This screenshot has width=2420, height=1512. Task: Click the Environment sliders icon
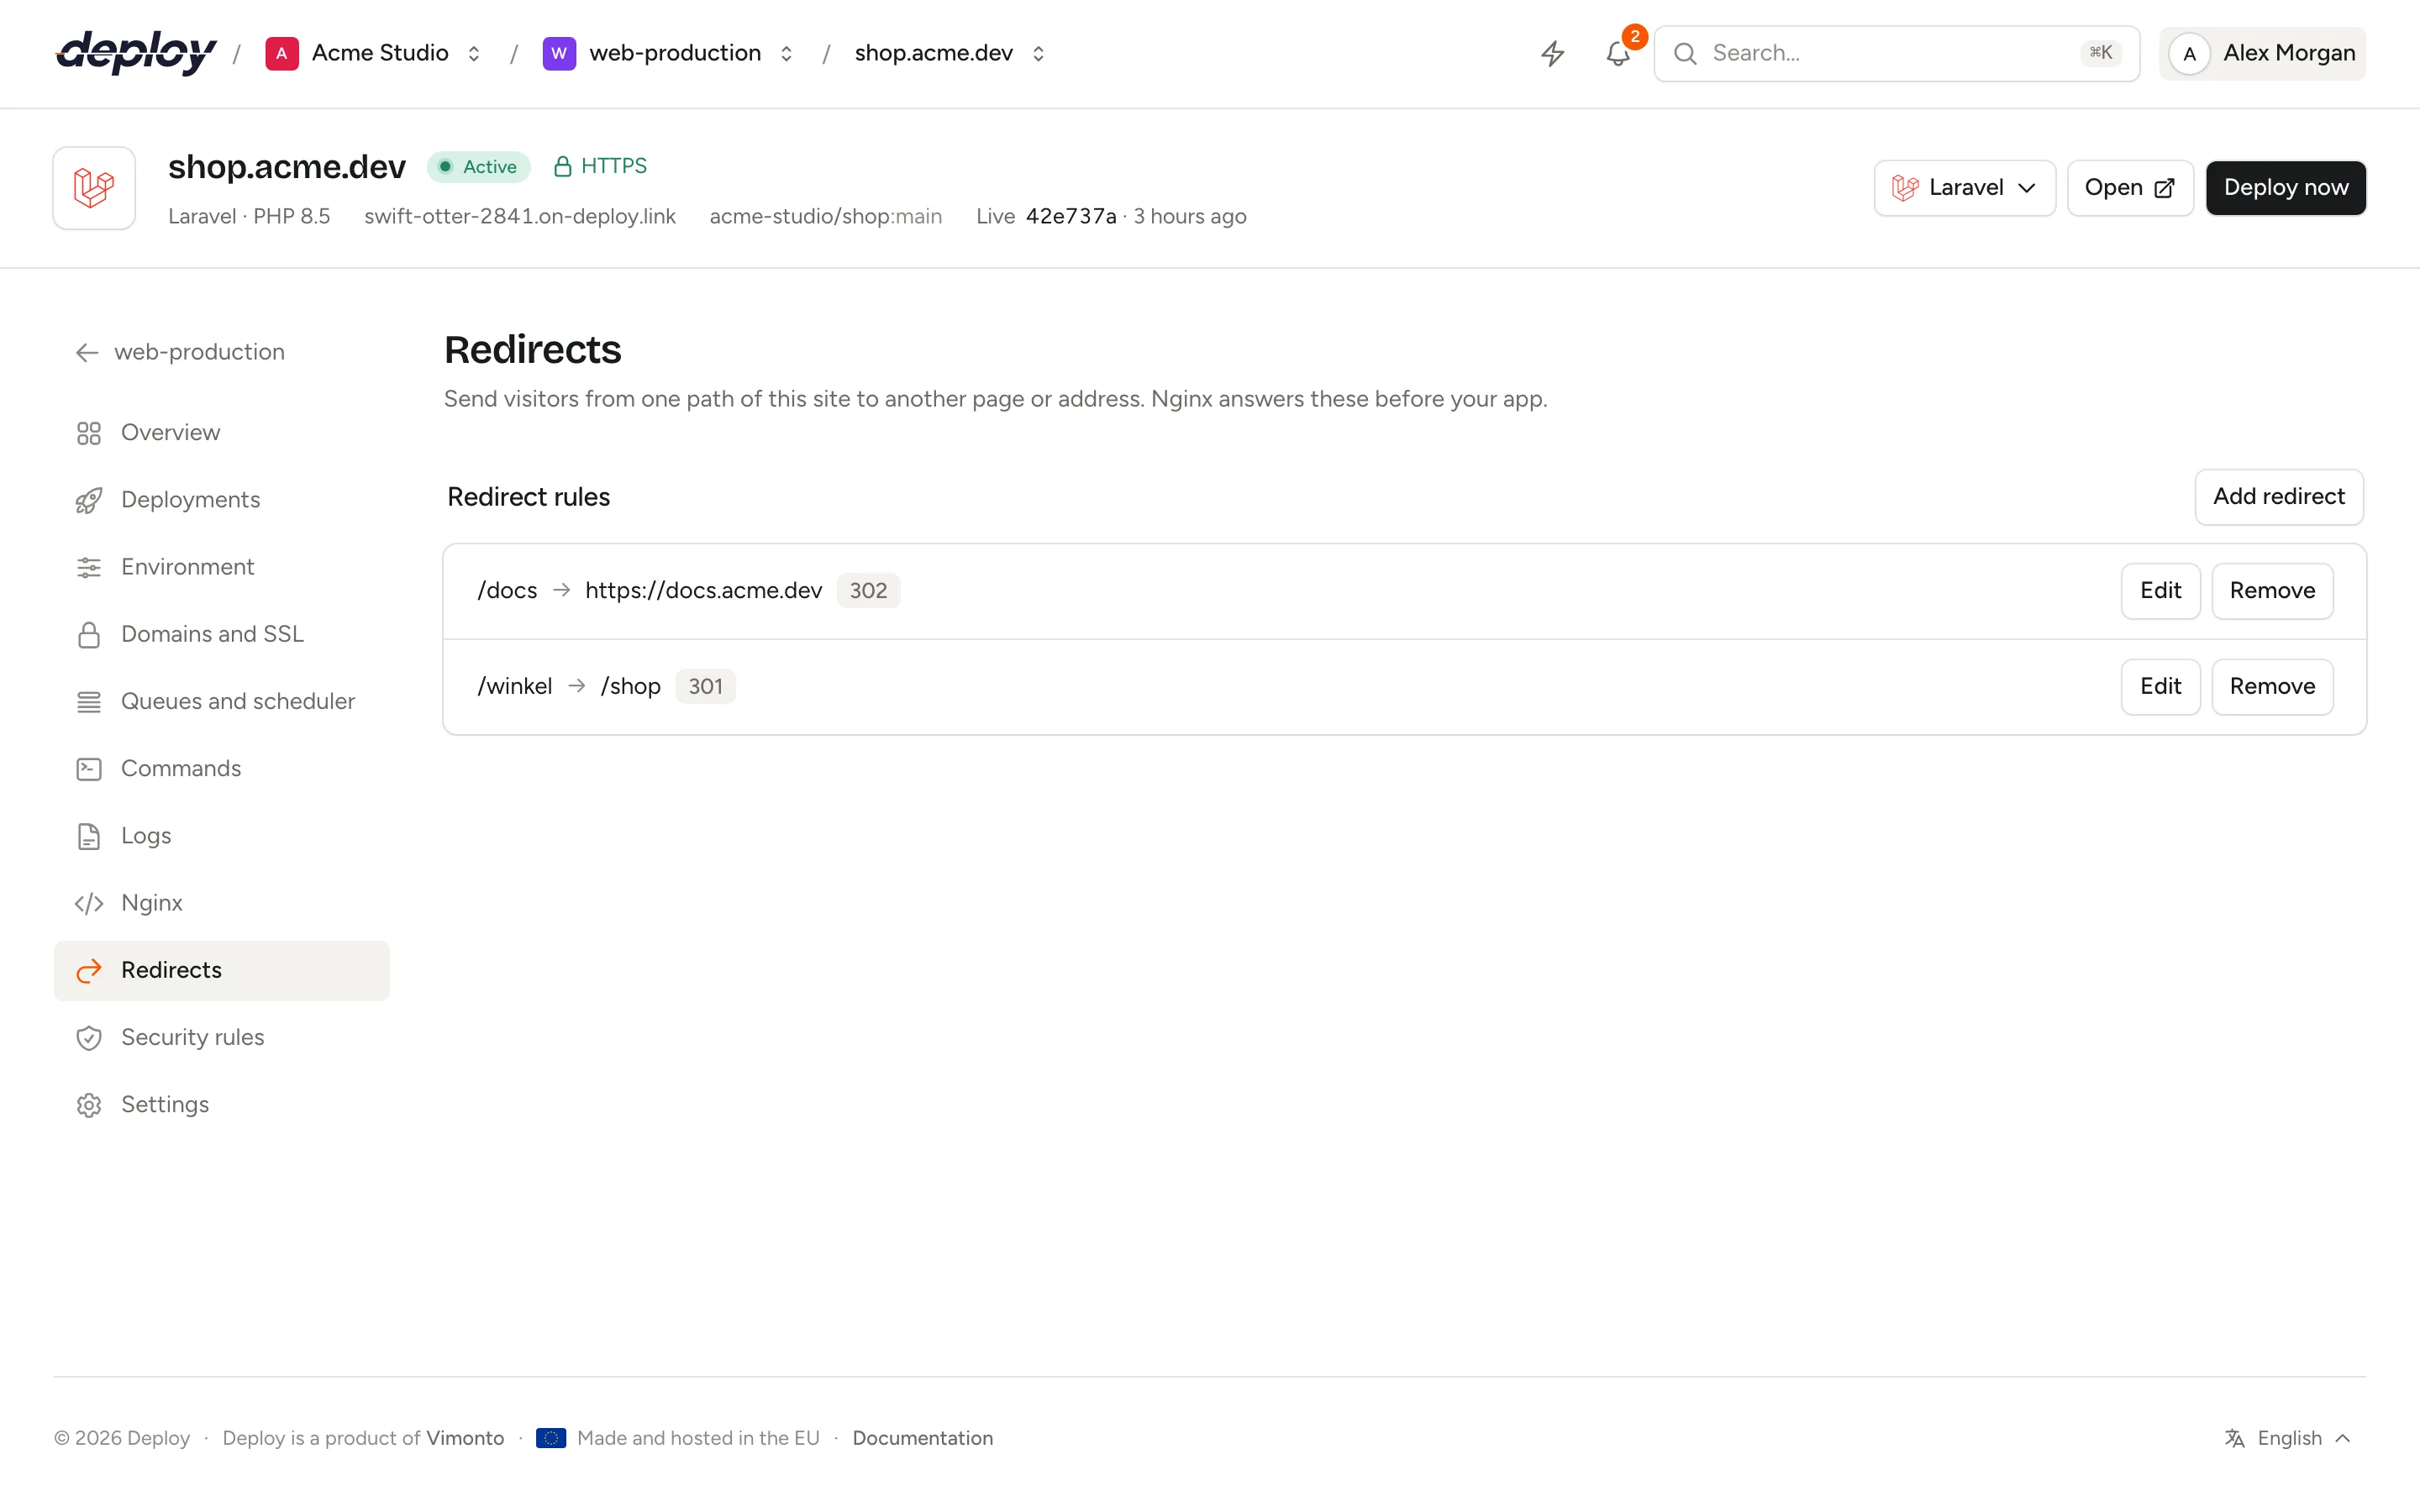[89, 567]
